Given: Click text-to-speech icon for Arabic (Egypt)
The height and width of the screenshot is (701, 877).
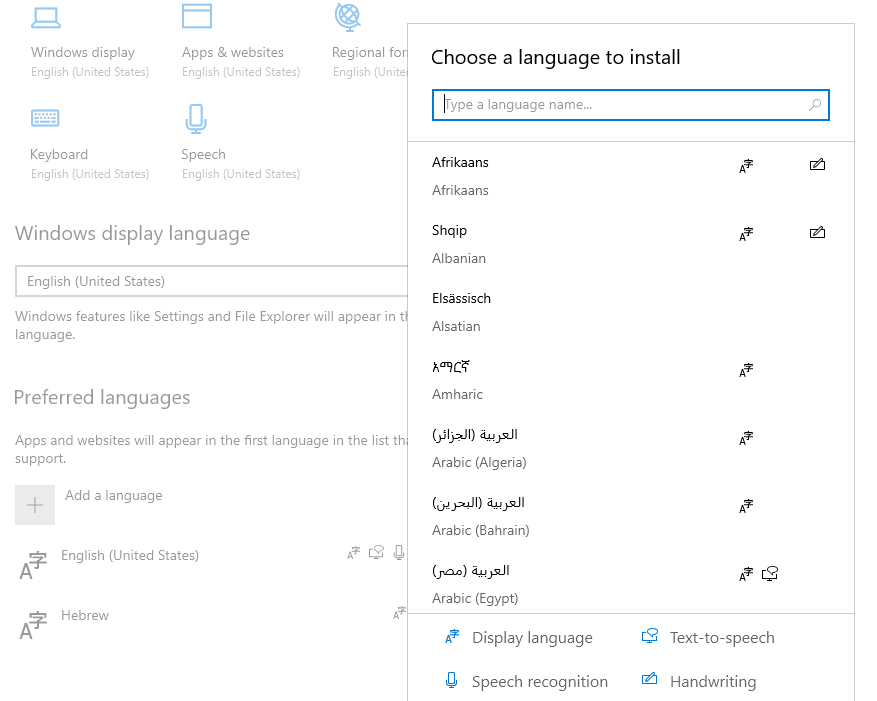Looking at the screenshot, I should click(770, 574).
